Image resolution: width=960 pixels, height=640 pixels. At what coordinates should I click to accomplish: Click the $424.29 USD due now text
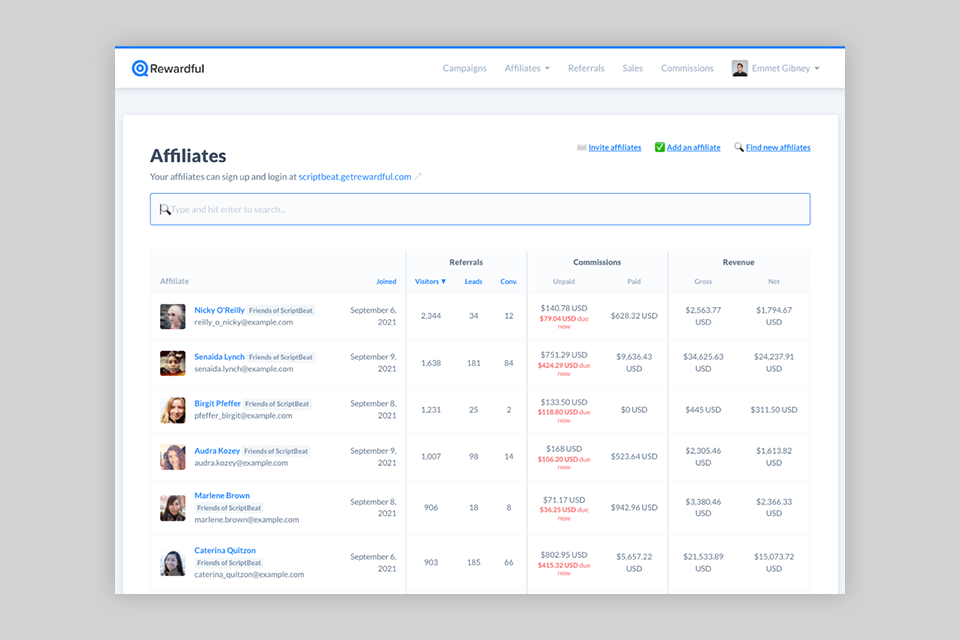pos(564,369)
